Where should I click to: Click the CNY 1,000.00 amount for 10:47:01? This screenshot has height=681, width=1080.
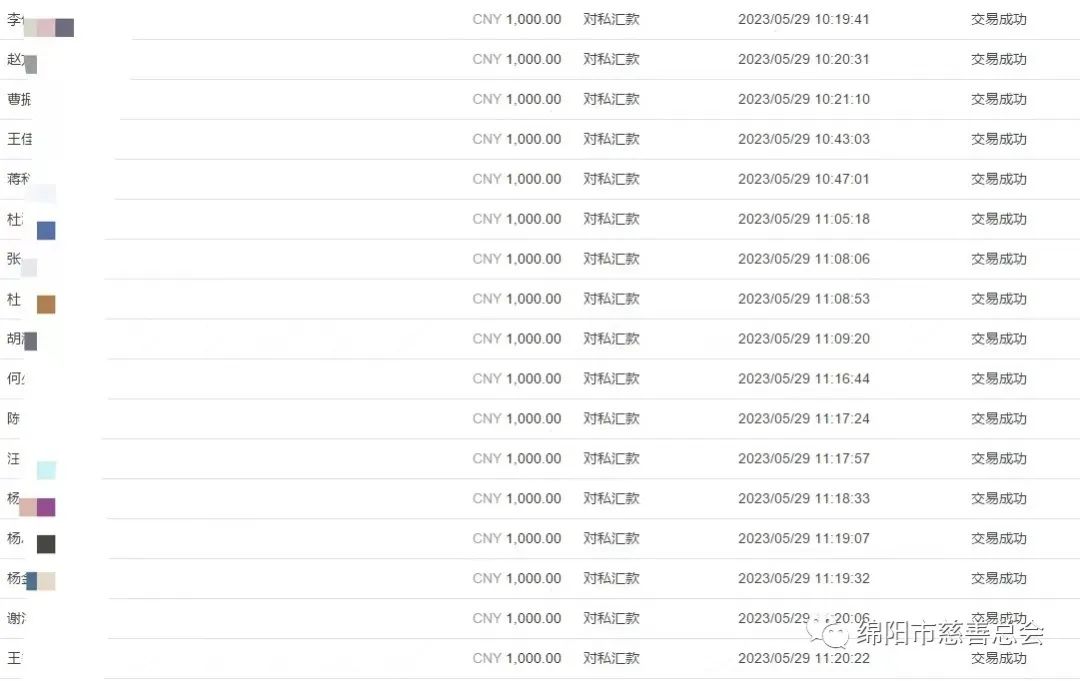tap(517, 179)
